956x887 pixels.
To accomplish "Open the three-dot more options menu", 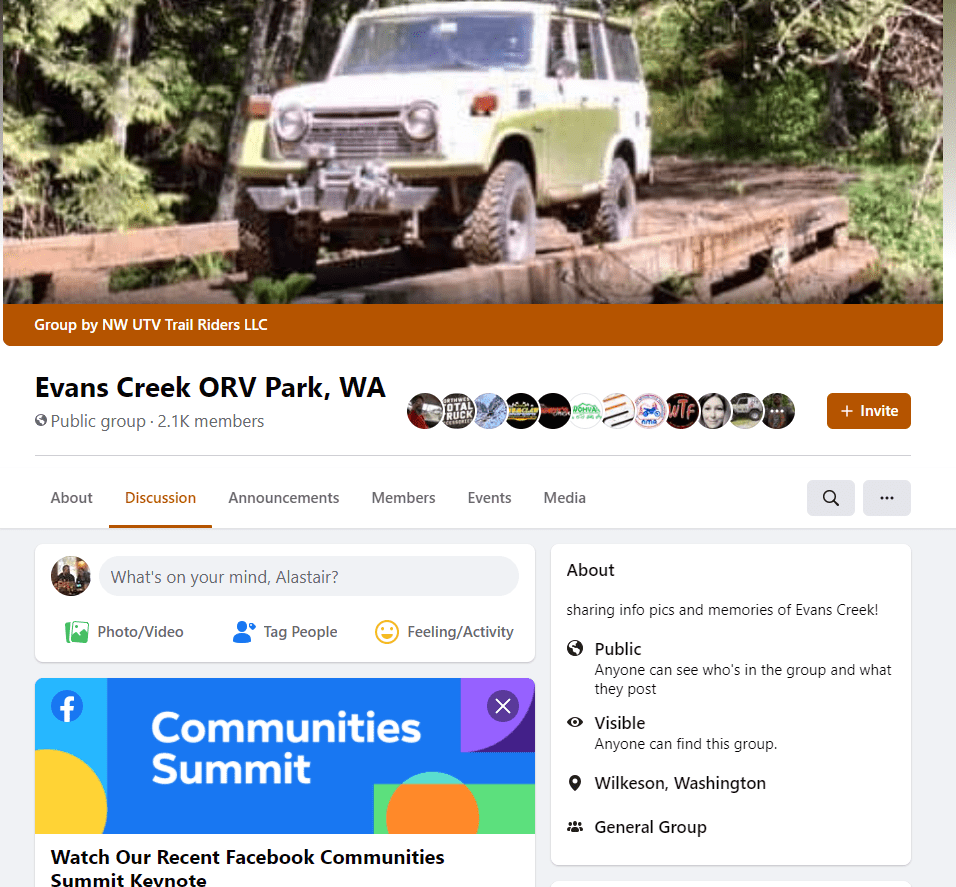I will pos(886,498).
